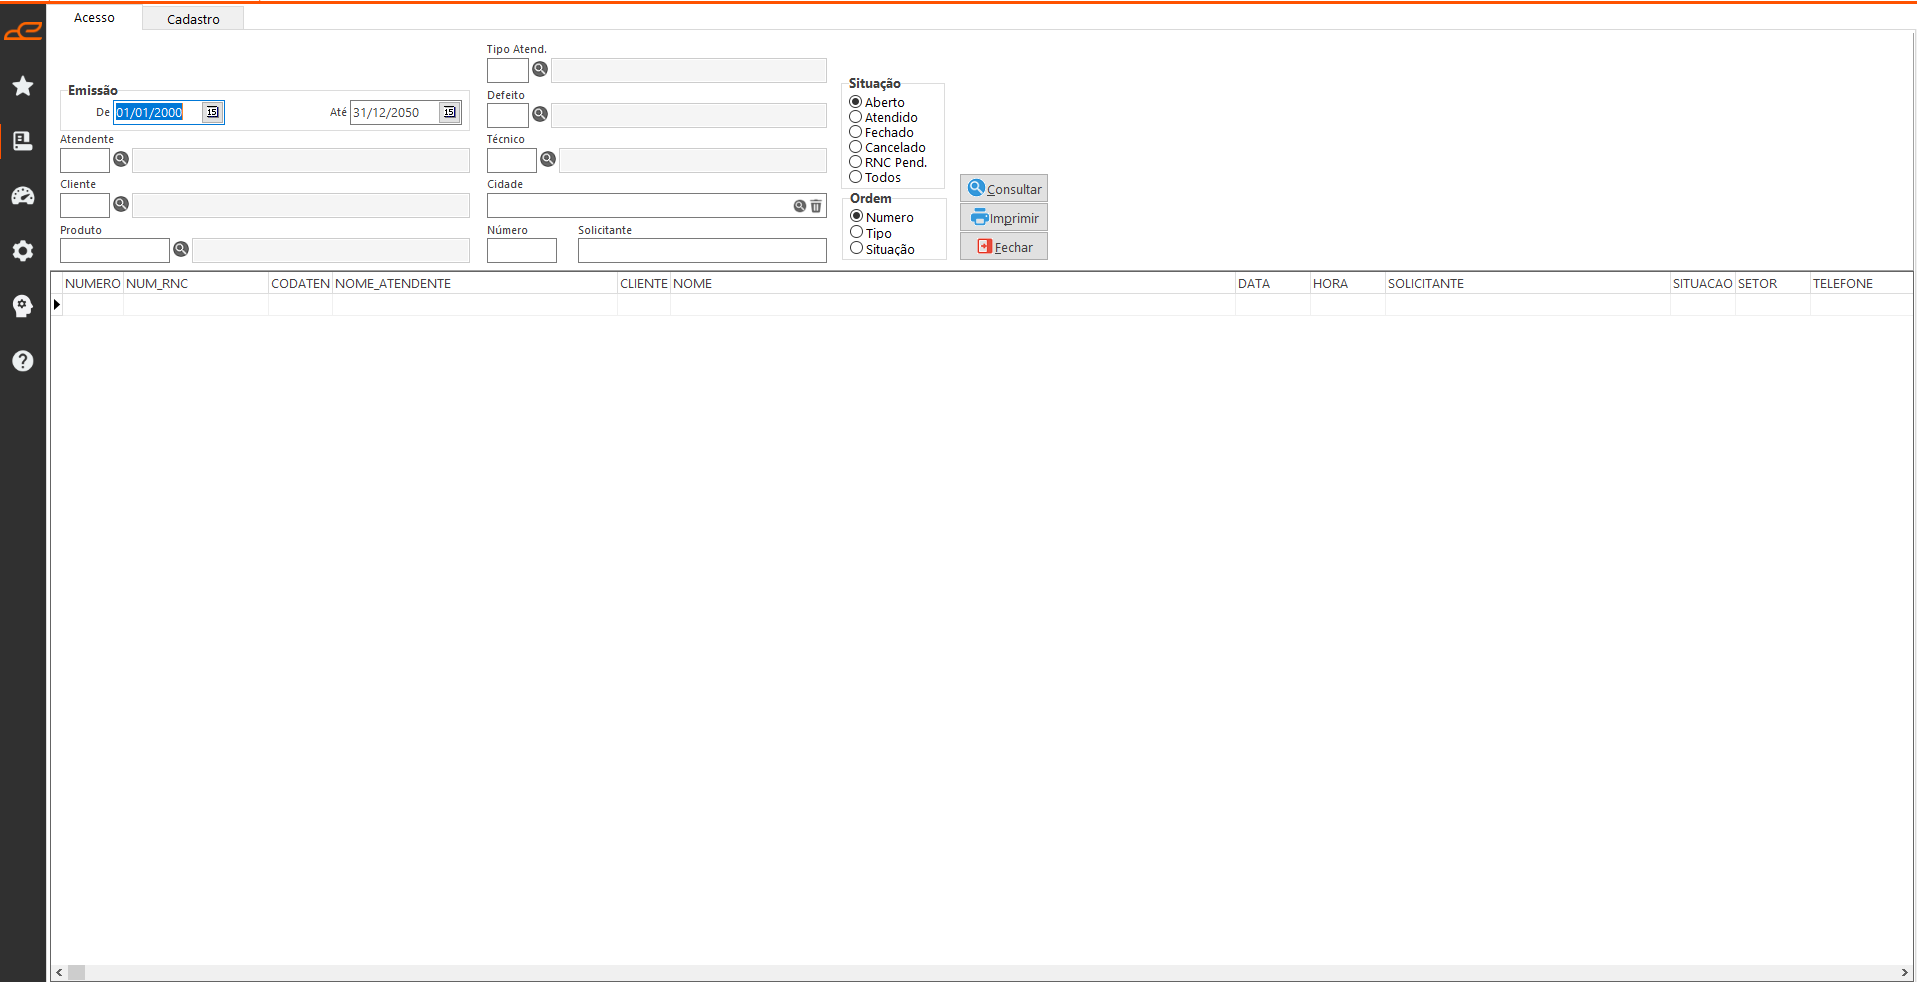This screenshot has height=982, width=1917.
Task: Open Produto search magnifier icon
Action: click(x=181, y=249)
